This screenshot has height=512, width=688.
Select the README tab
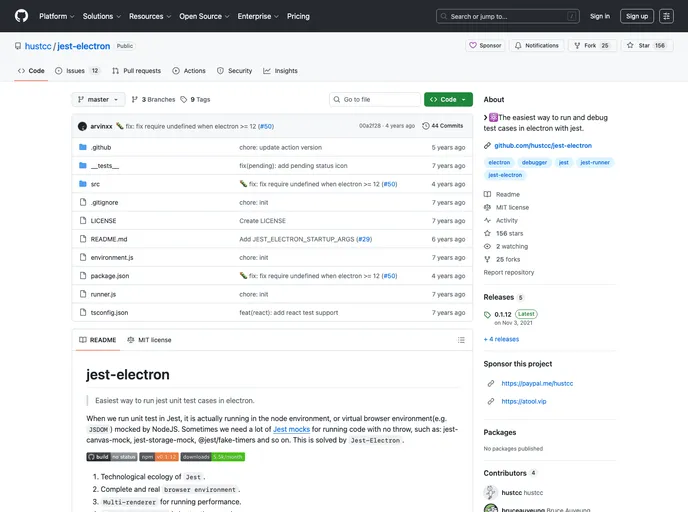pyautogui.click(x=97, y=340)
